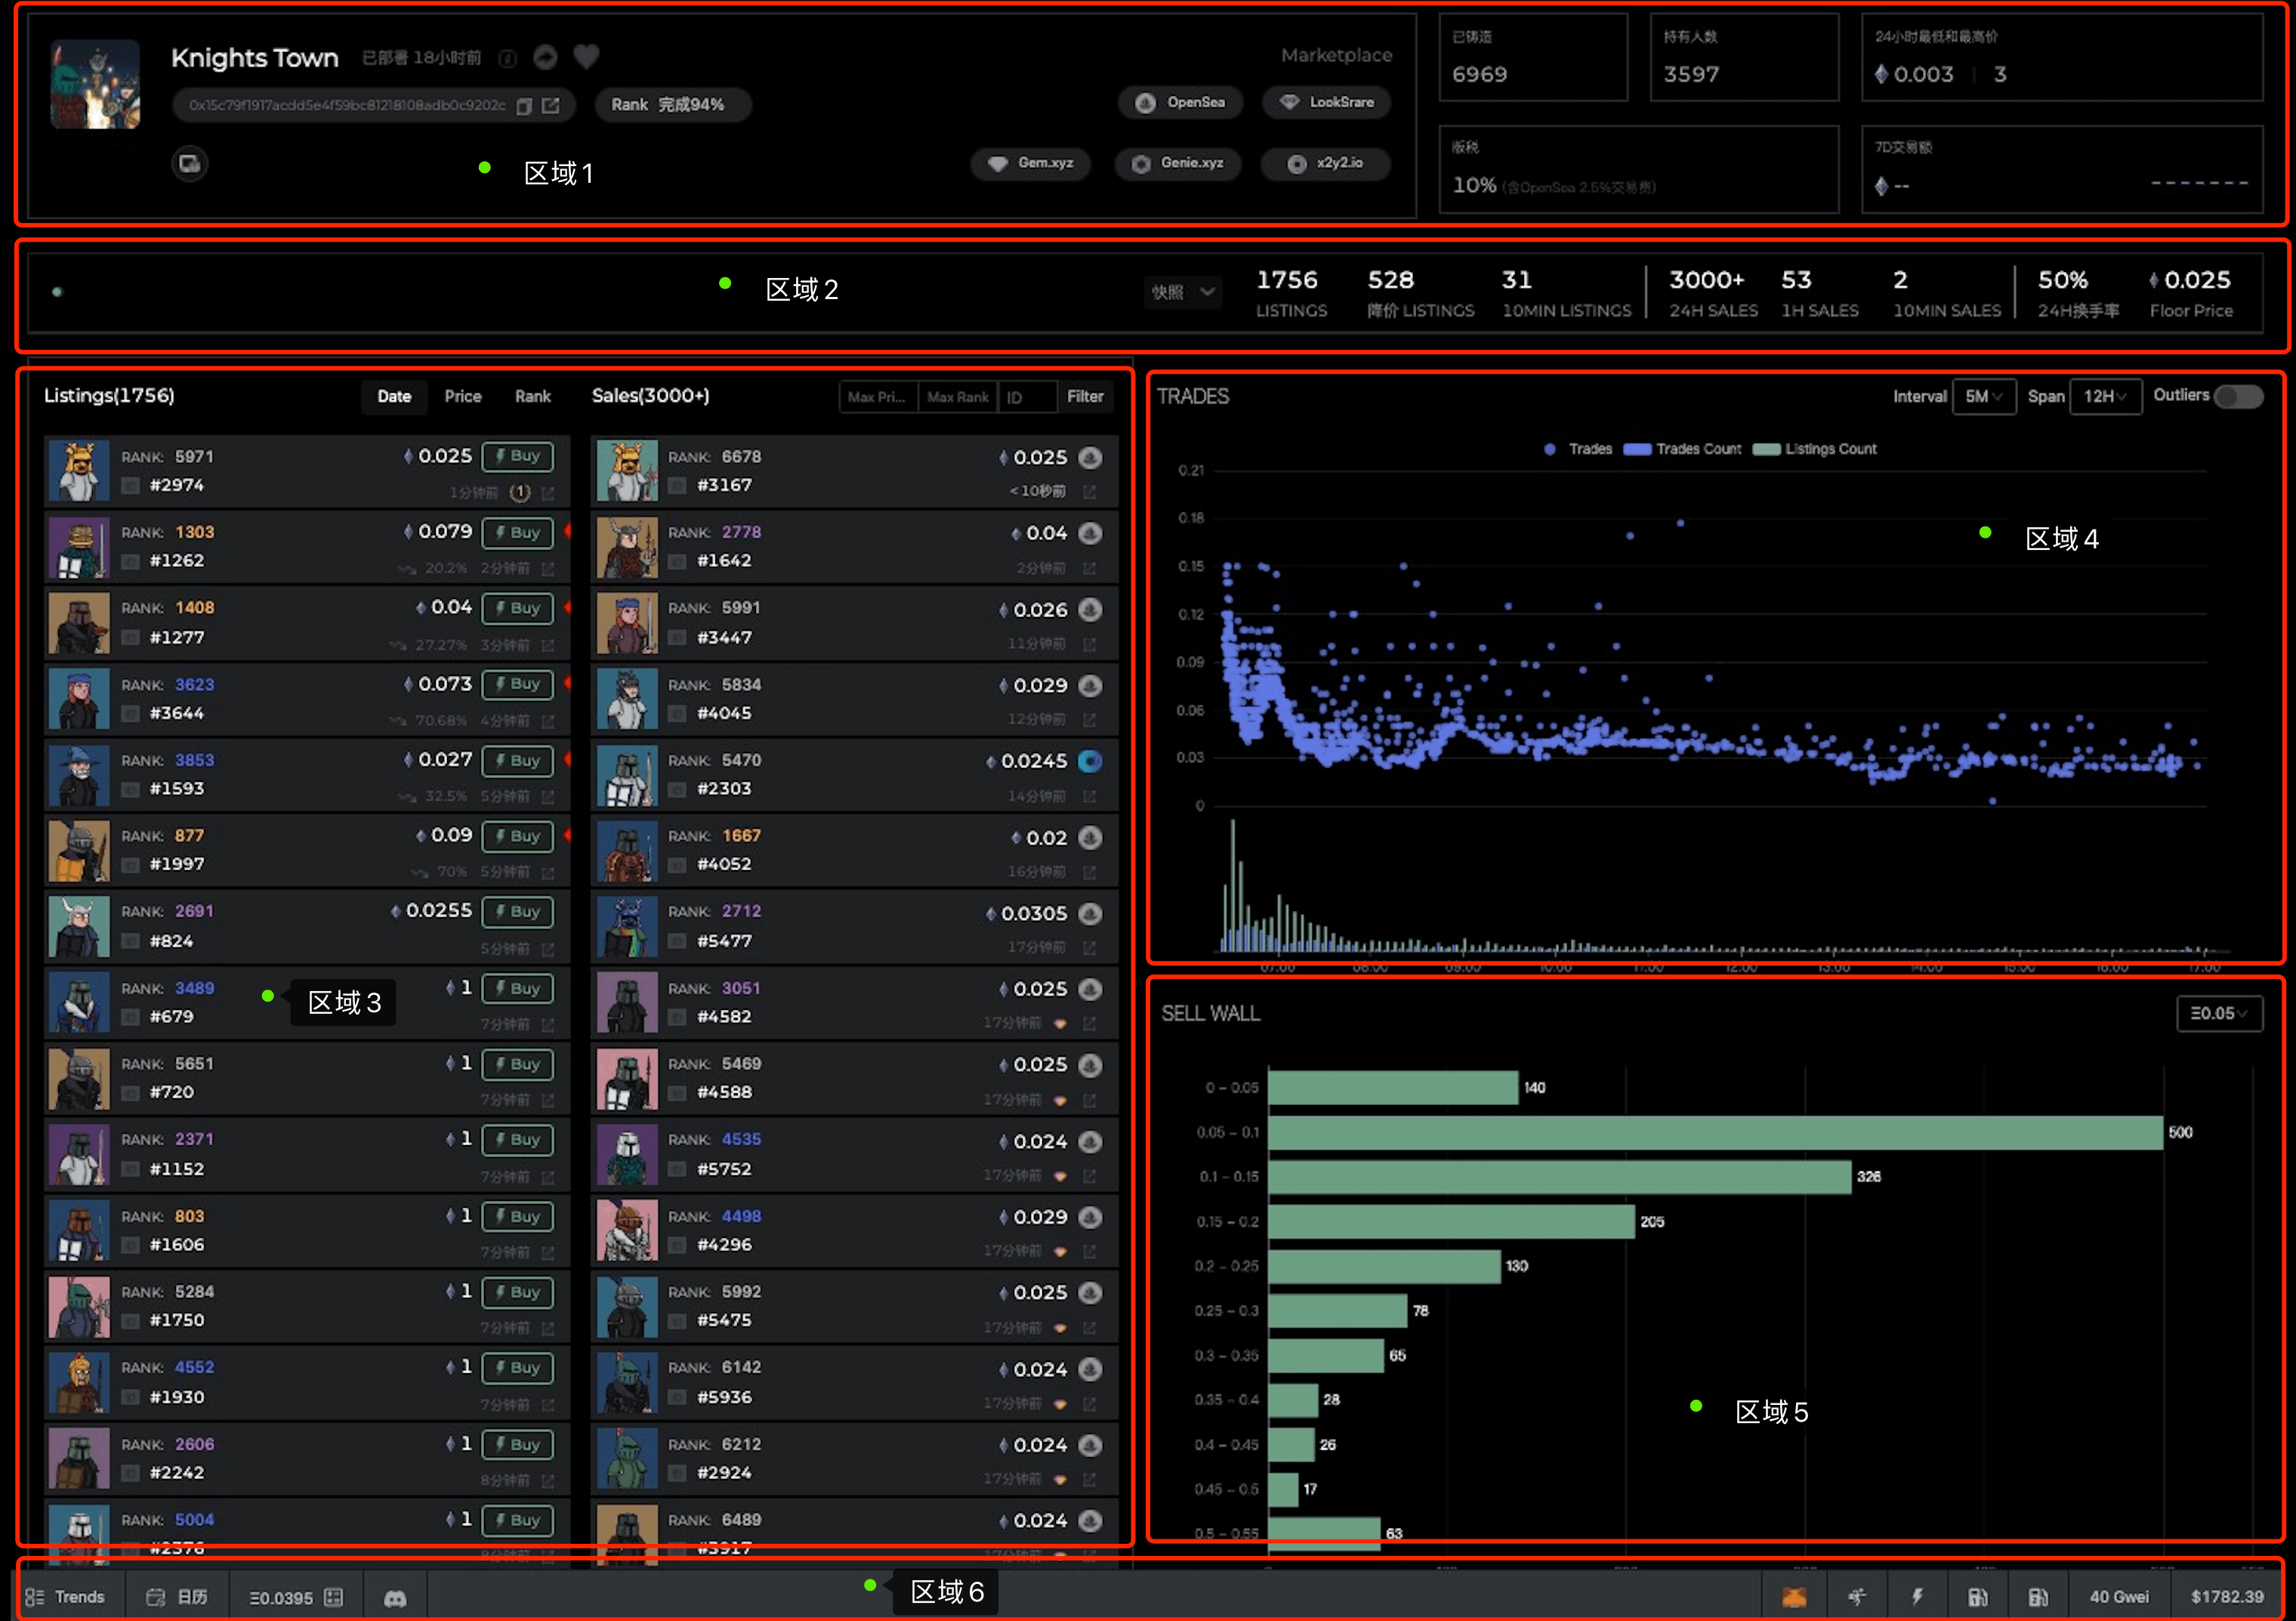
Task: Open the Discord icon in the bottom bar
Action: click(395, 1598)
